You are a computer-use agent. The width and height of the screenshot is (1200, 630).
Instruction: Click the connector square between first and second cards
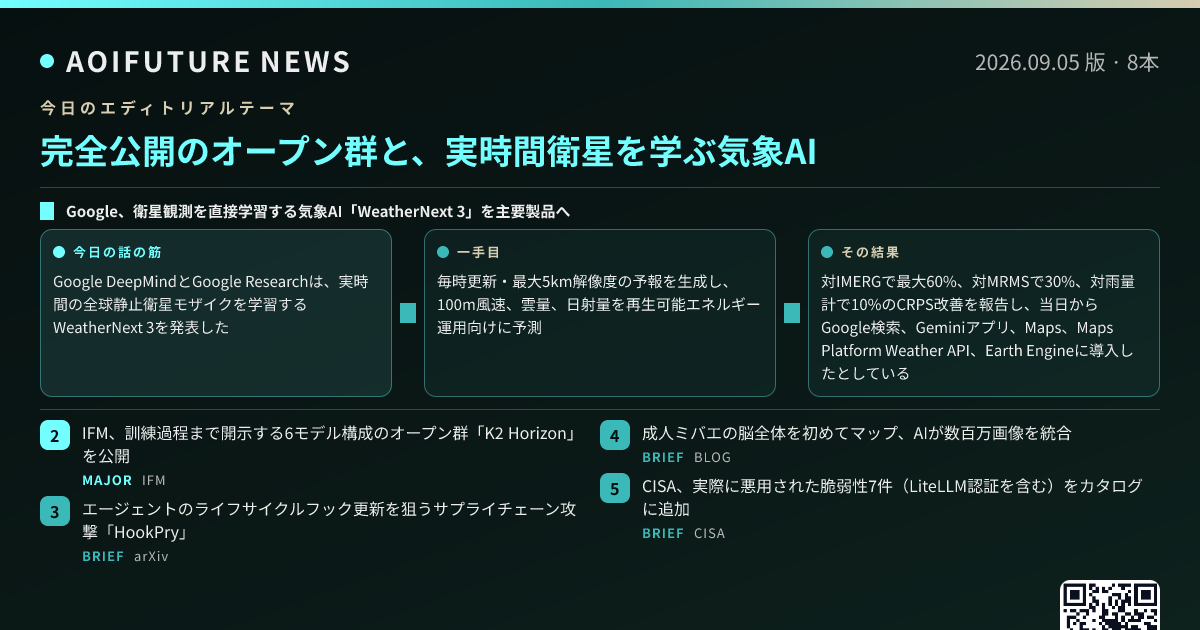(x=408, y=313)
